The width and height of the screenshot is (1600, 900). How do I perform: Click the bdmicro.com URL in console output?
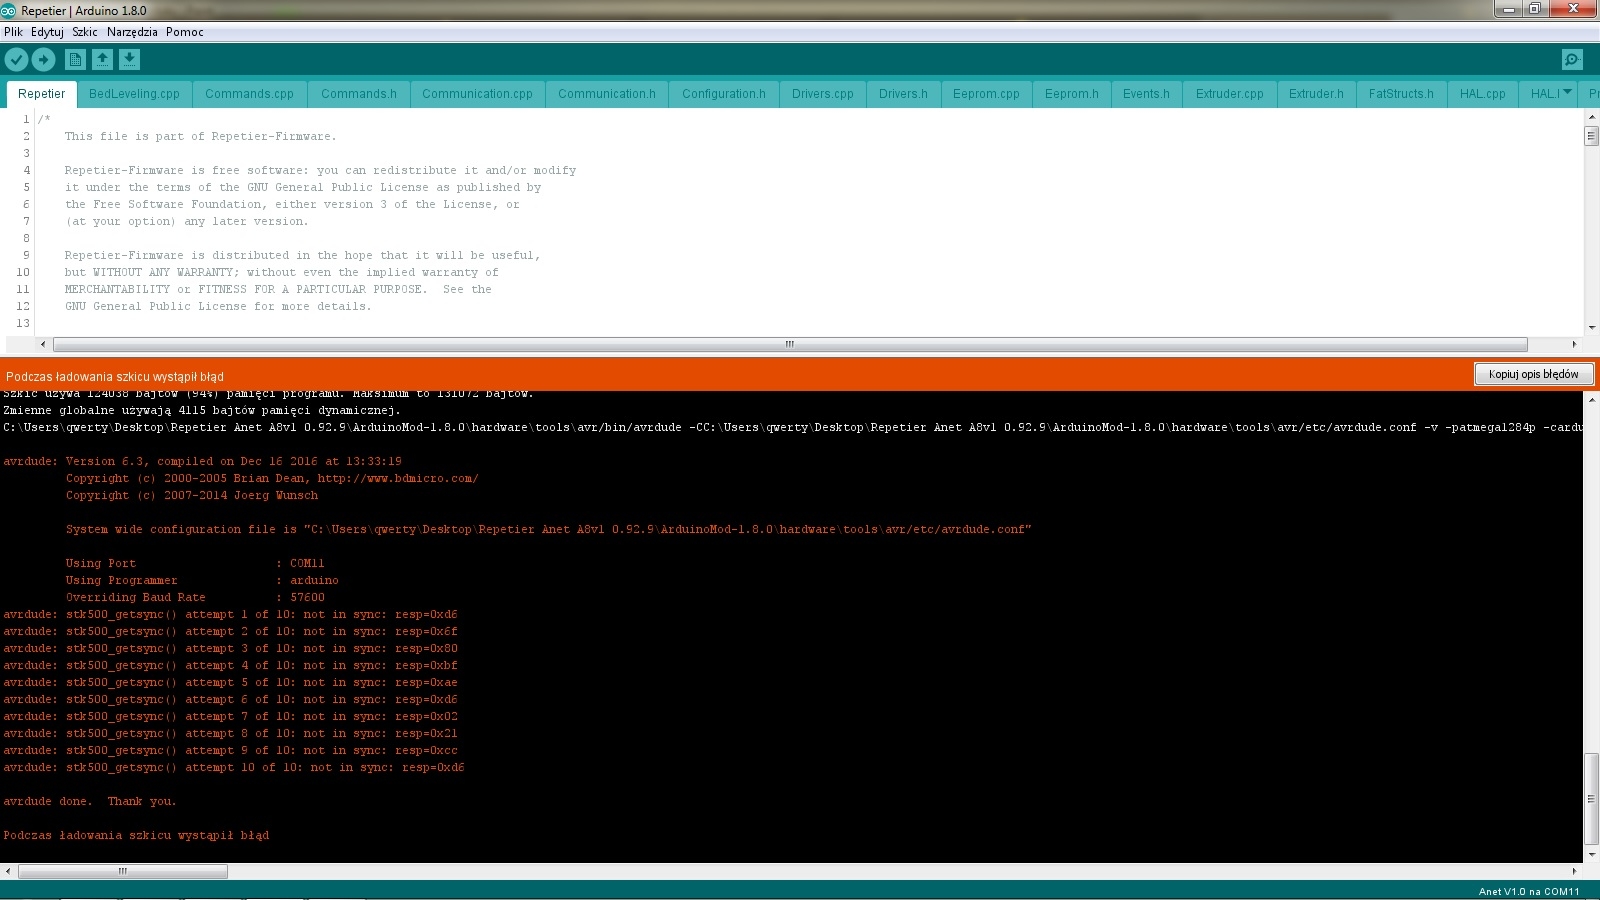[398, 478]
